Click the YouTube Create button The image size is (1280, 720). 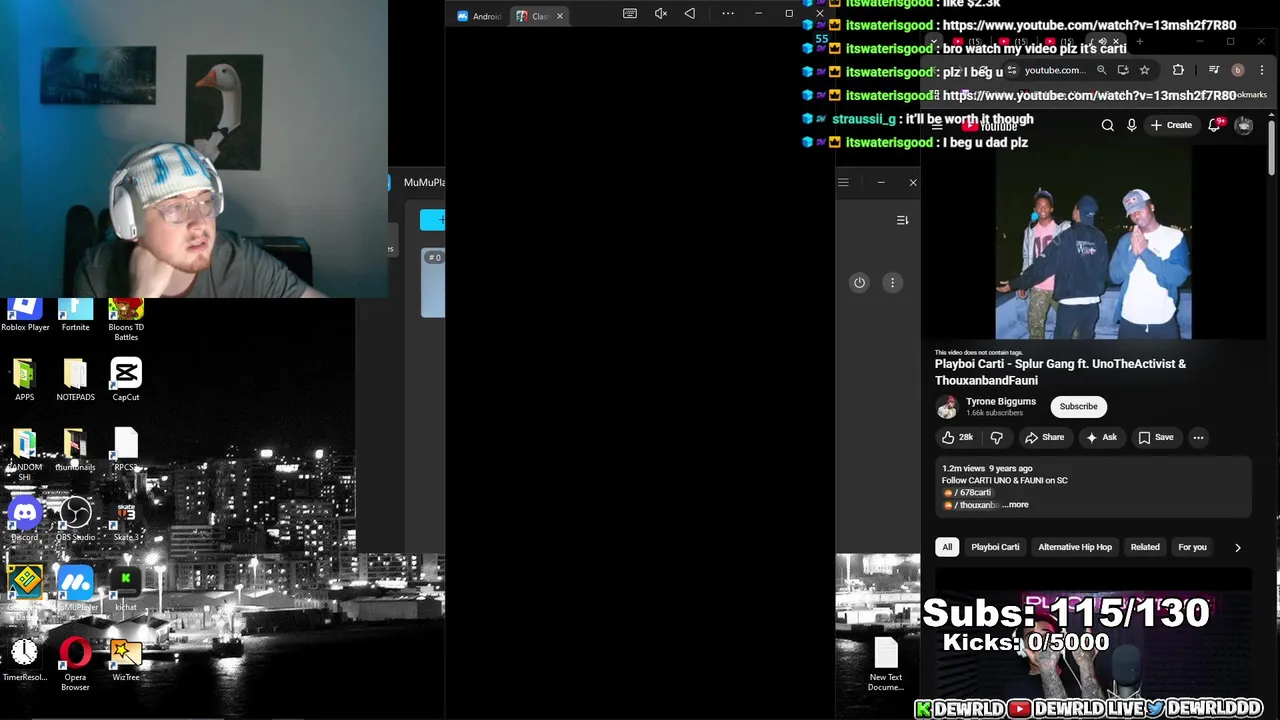pyautogui.click(x=1171, y=126)
